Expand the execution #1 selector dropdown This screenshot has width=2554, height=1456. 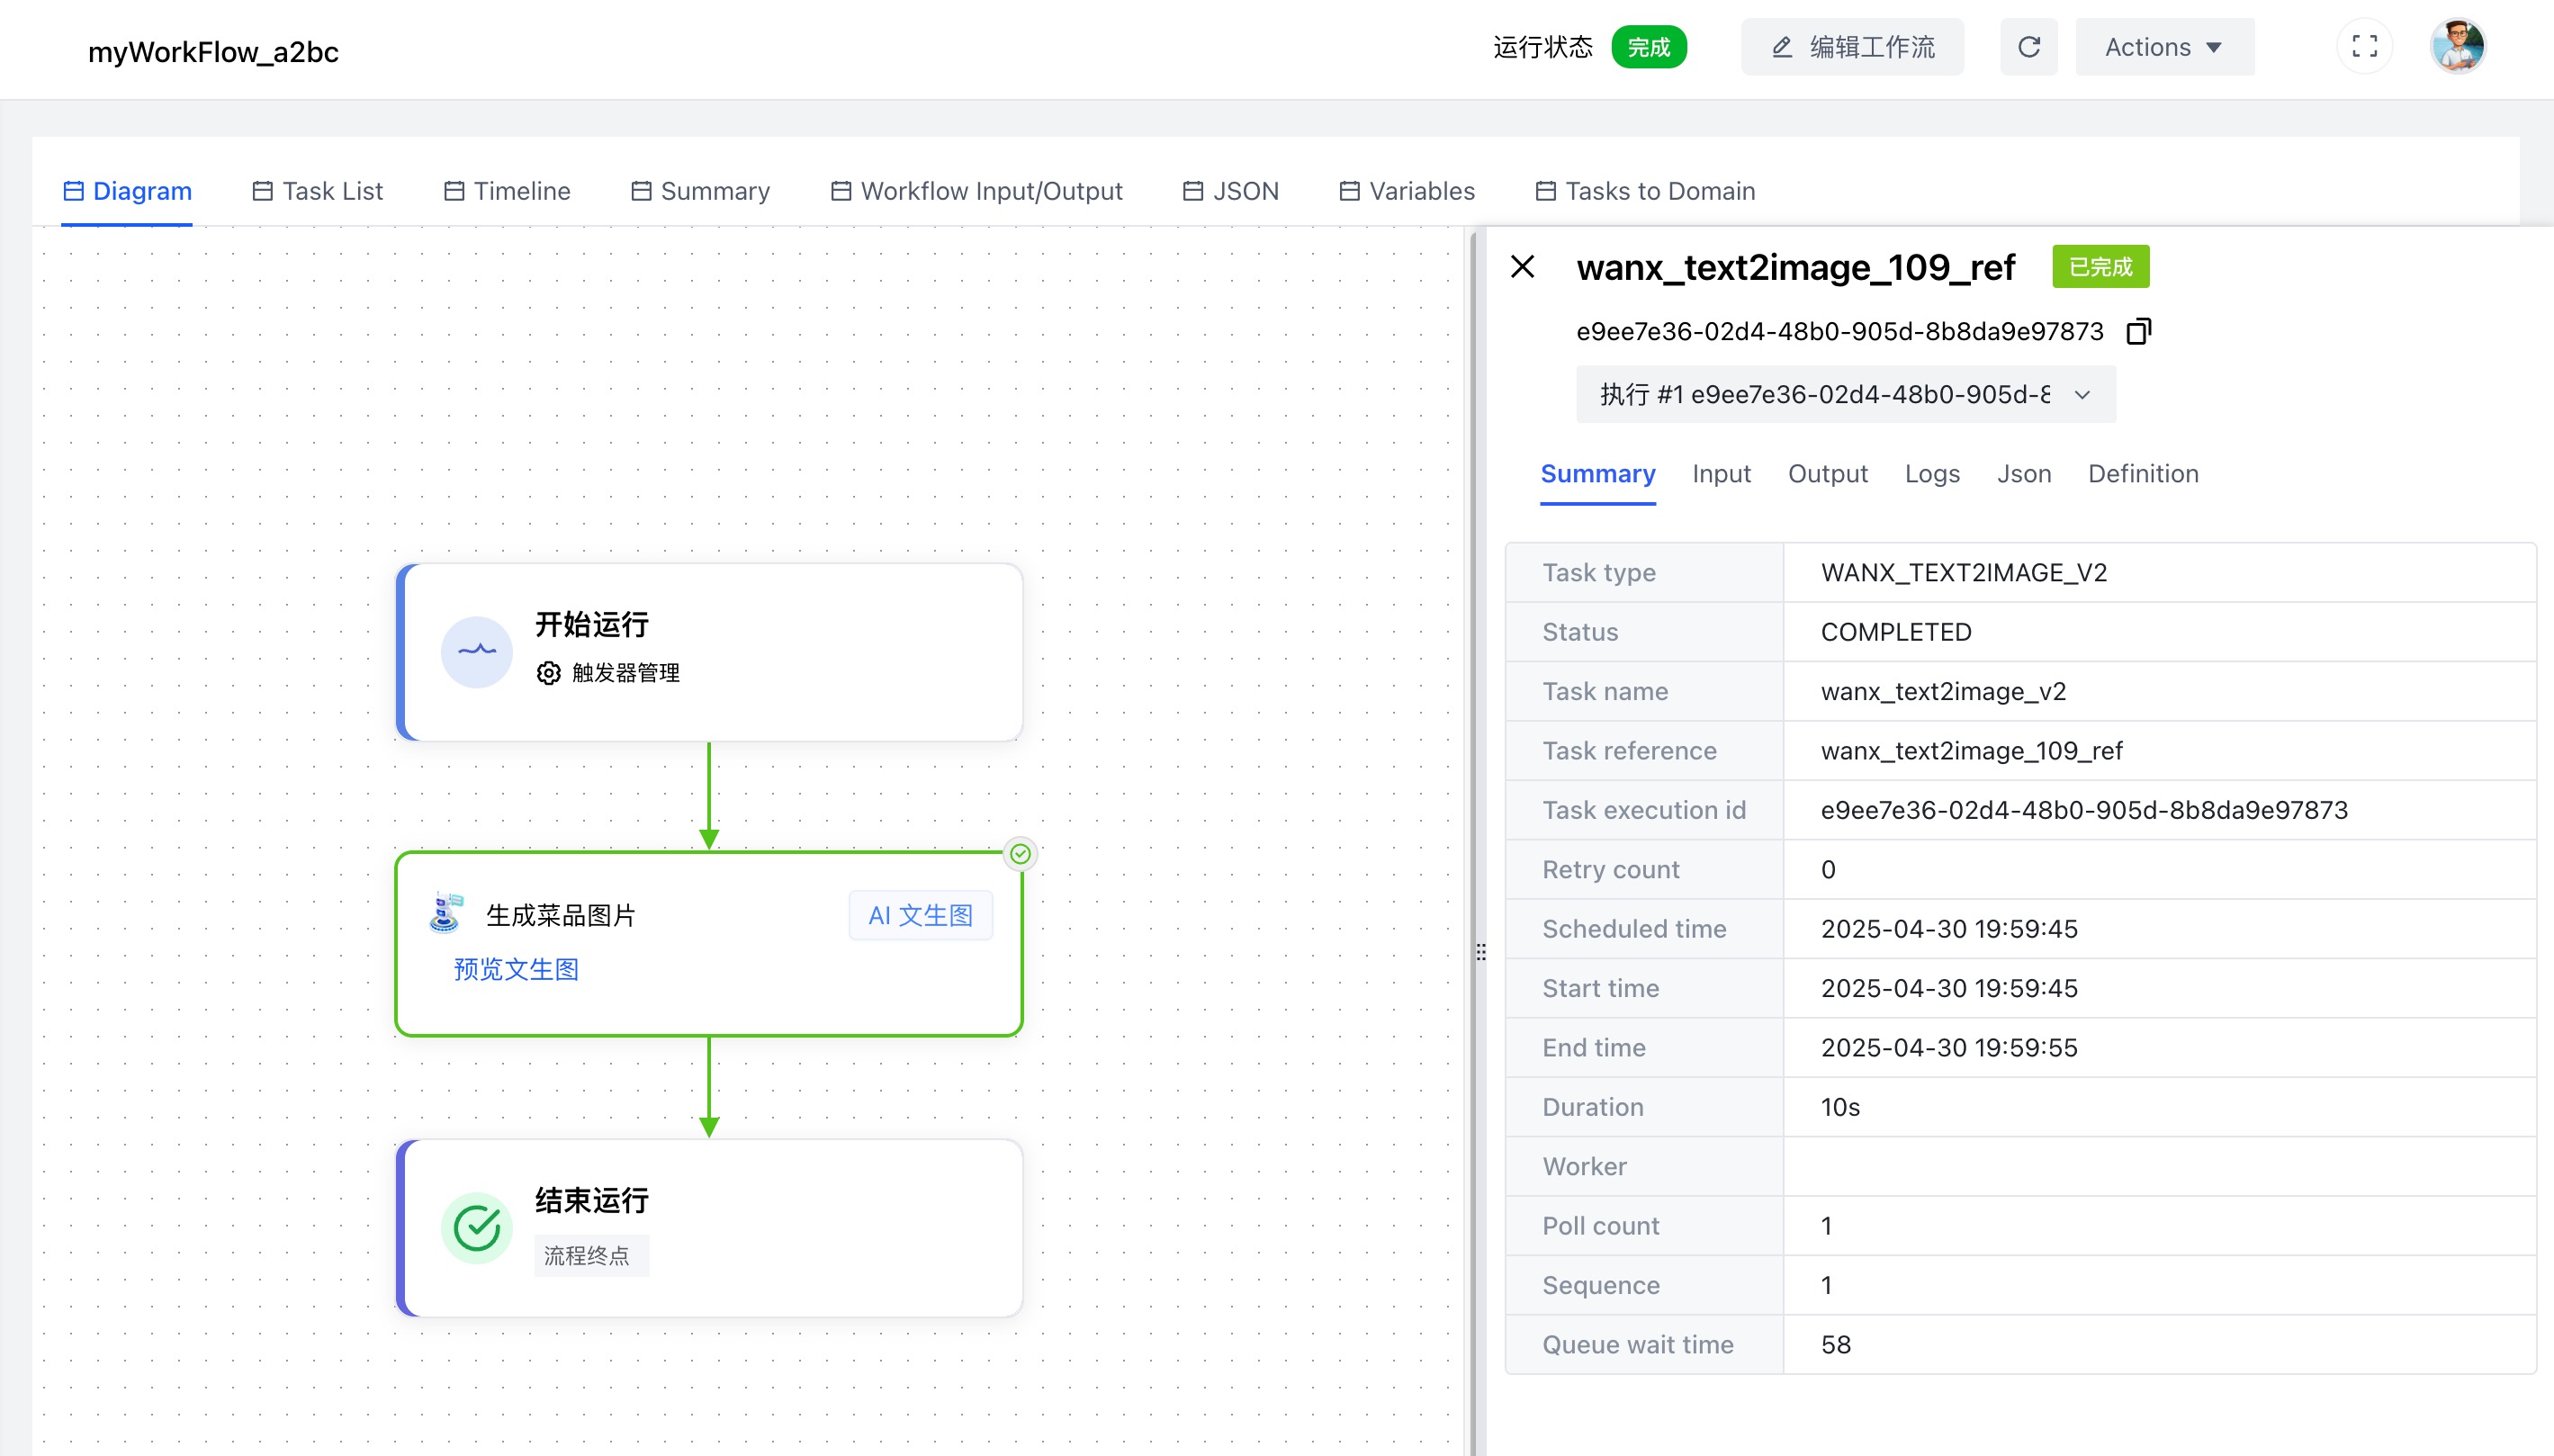click(x=1845, y=394)
